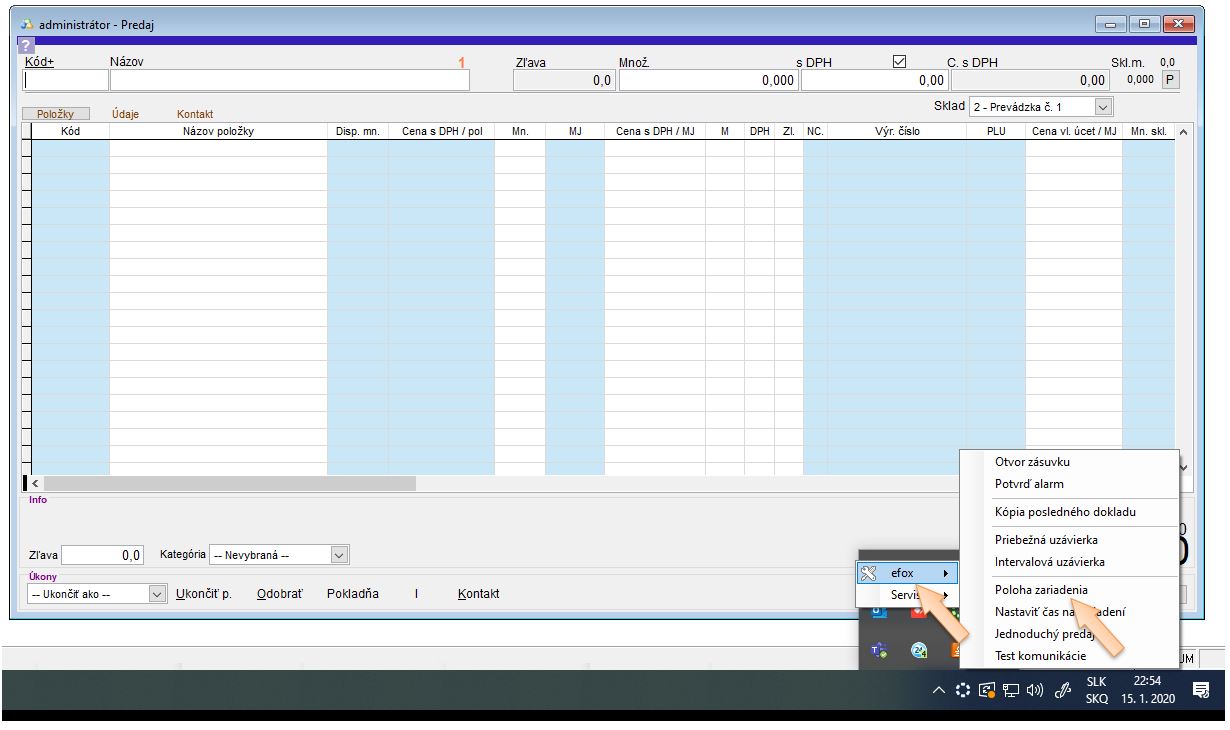The height and width of the screenshot is (730, 1230).
Task: Click the Pokladňa button
Action: click(x=353, y=594)
